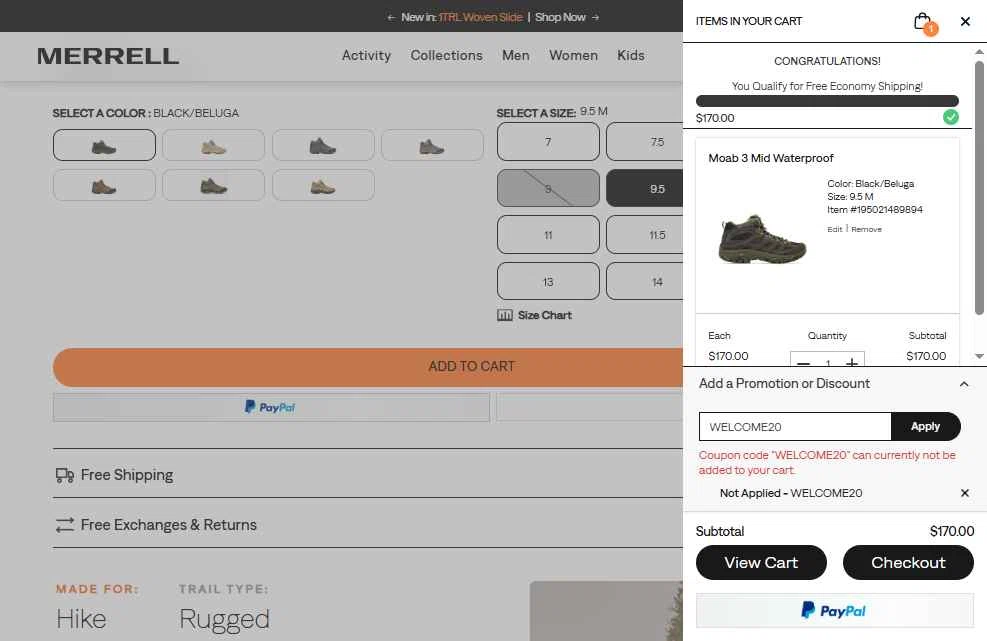Choose size 7.5
987x641 pixels.
point(645,142)
